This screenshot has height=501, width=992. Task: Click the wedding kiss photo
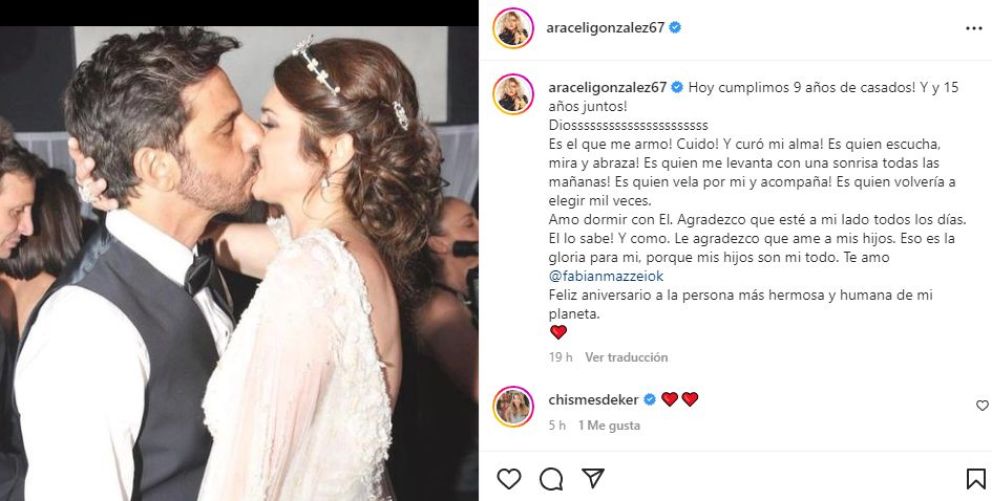239,263
